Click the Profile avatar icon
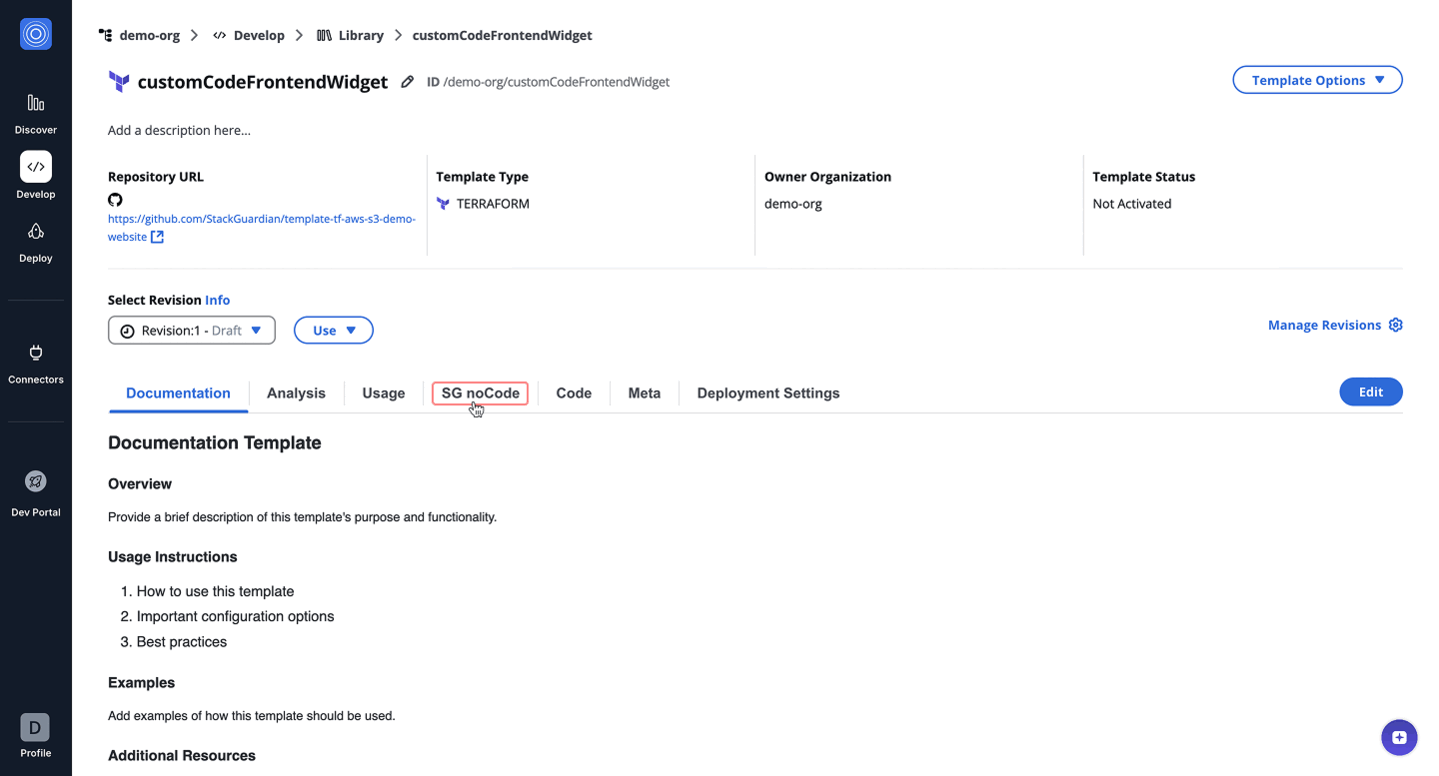1439x776 pixels. pyautogui.click(x=35, y=727)
